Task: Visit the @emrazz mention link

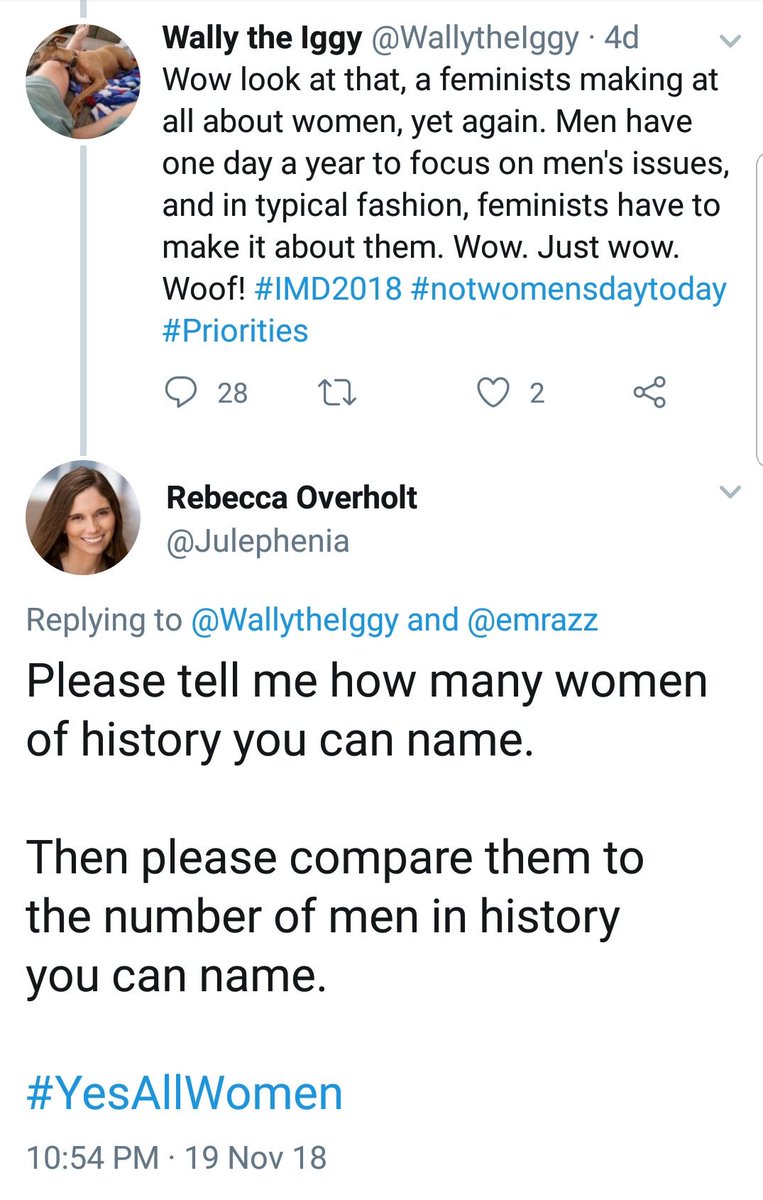Action: tap(532, 620)
